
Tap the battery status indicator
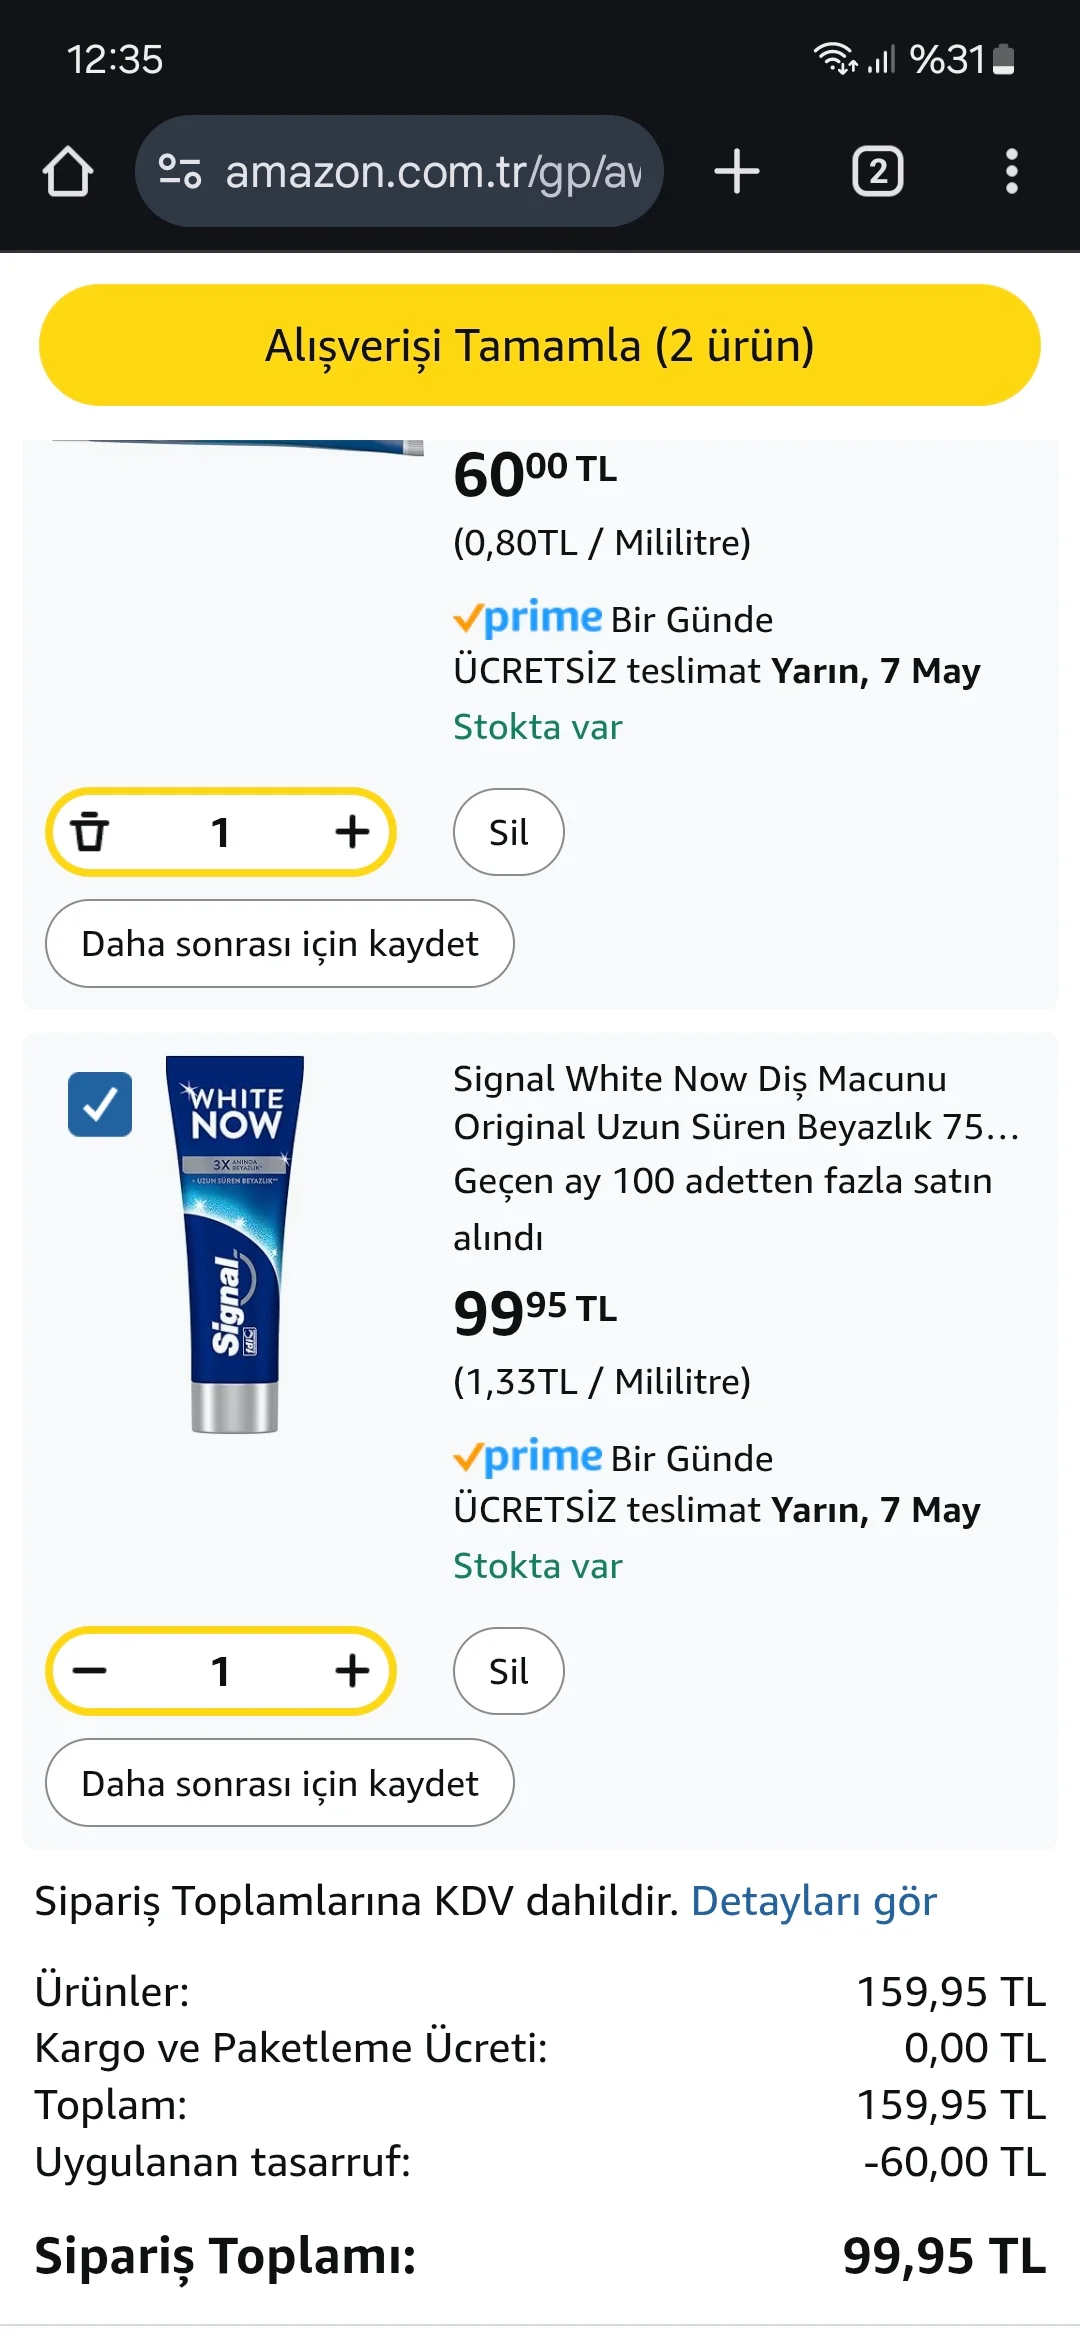click(1003, 60)
